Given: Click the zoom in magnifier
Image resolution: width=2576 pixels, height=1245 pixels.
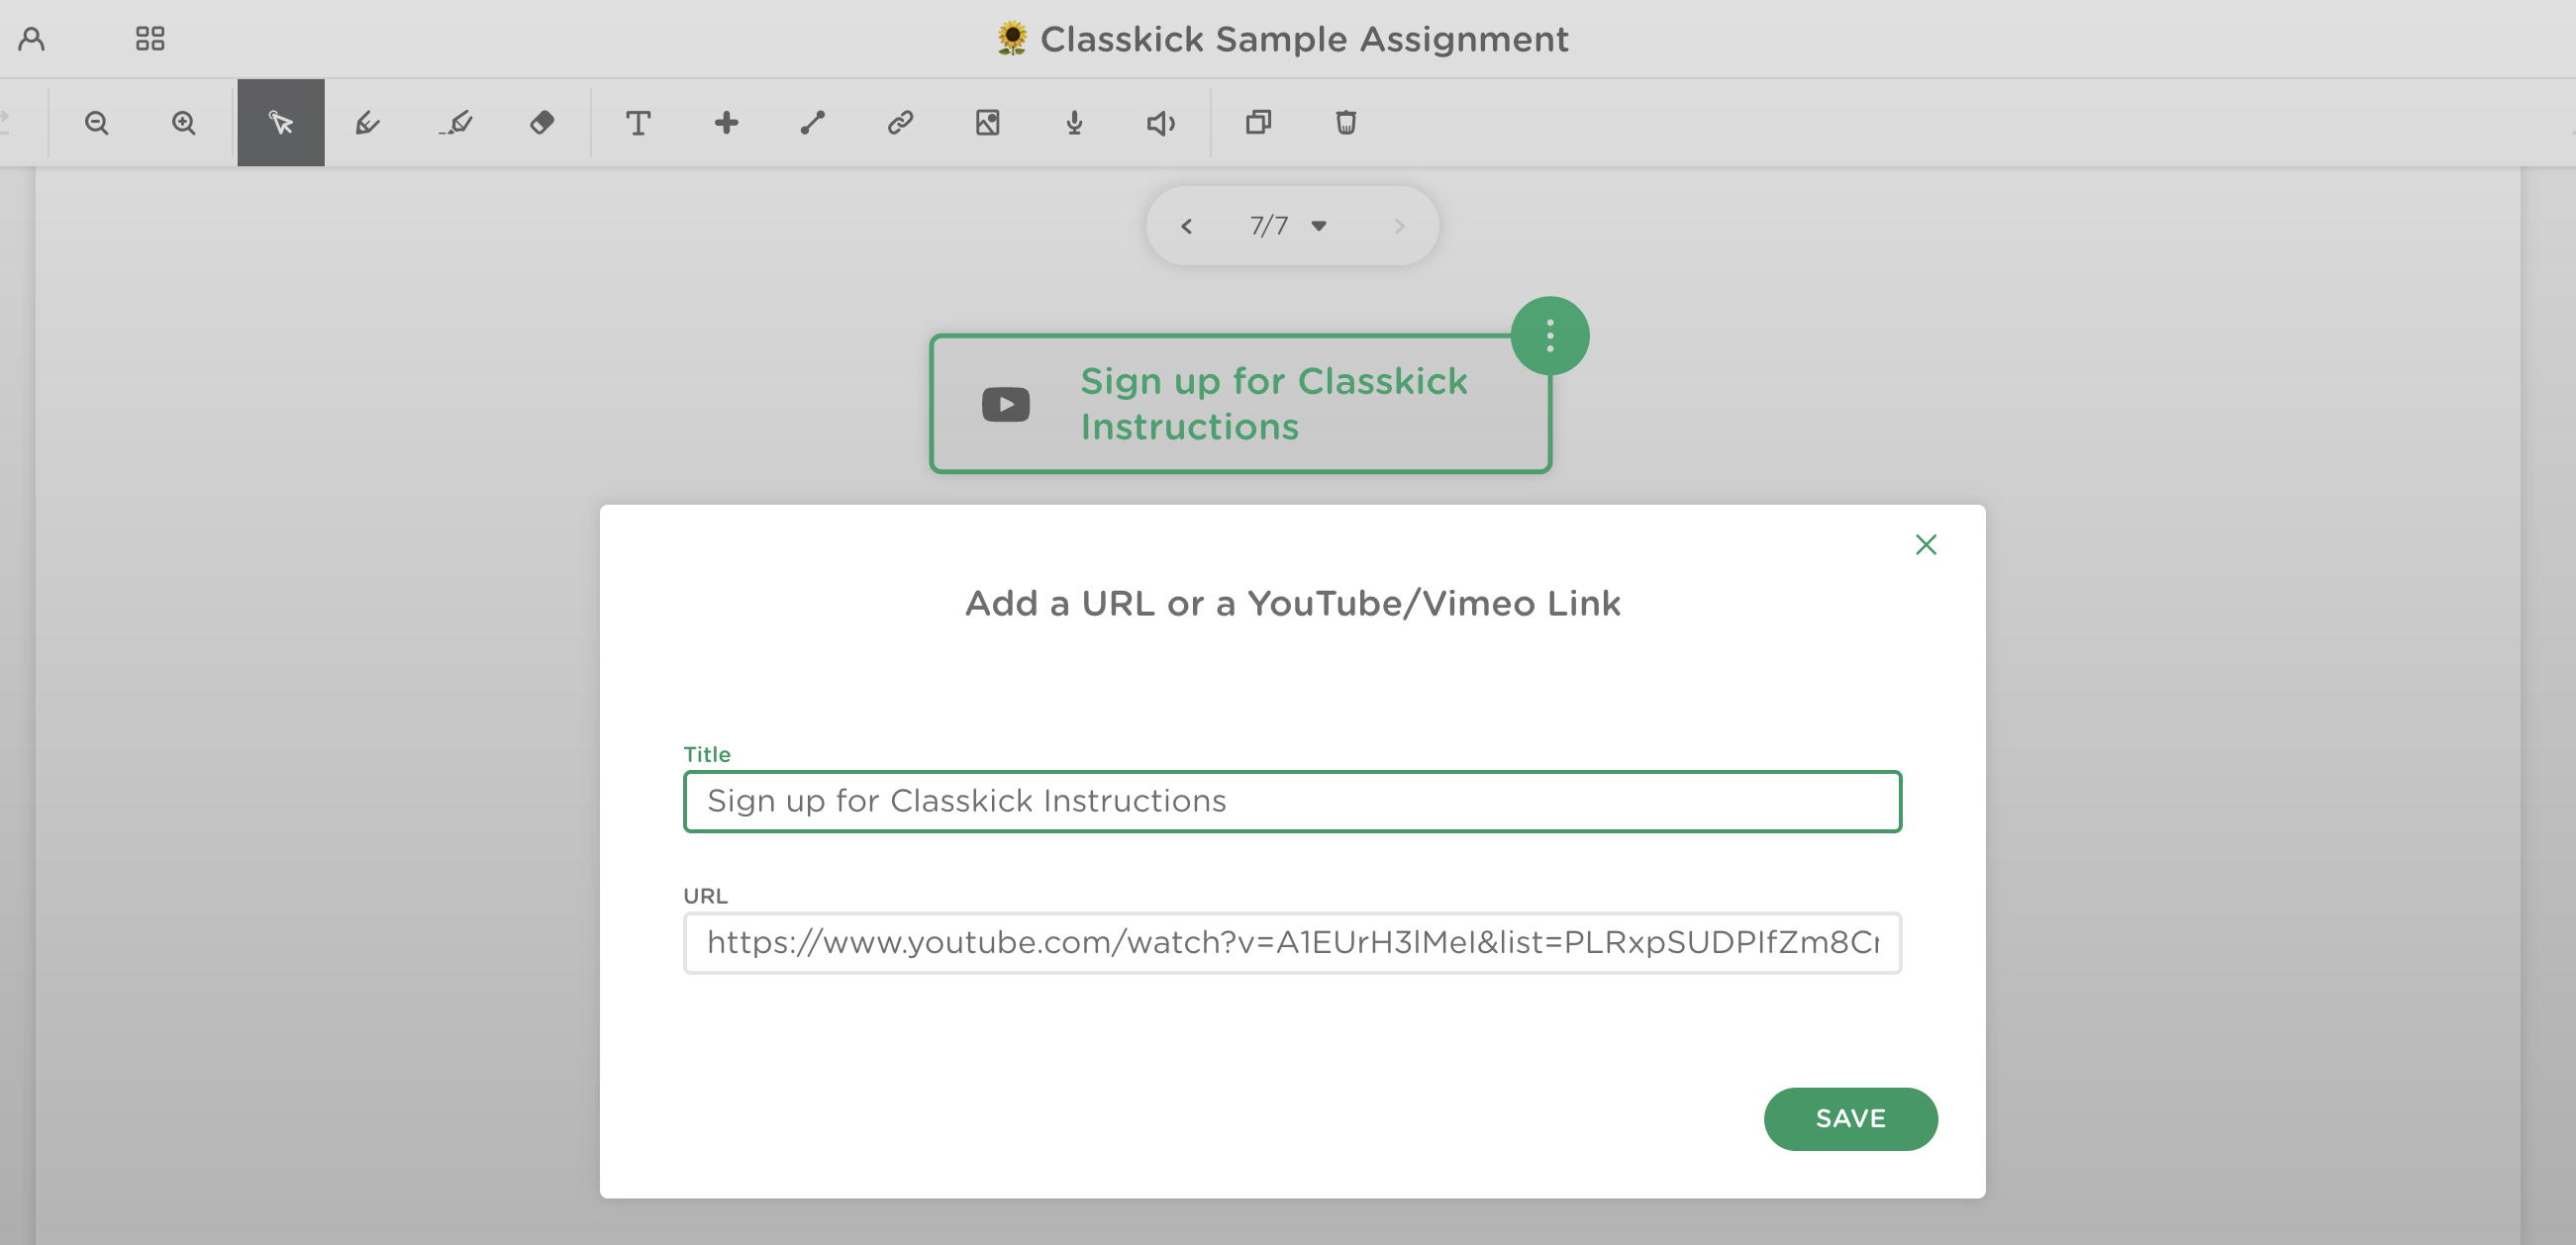Looking at the screenshot, I should tap(184, 123).
